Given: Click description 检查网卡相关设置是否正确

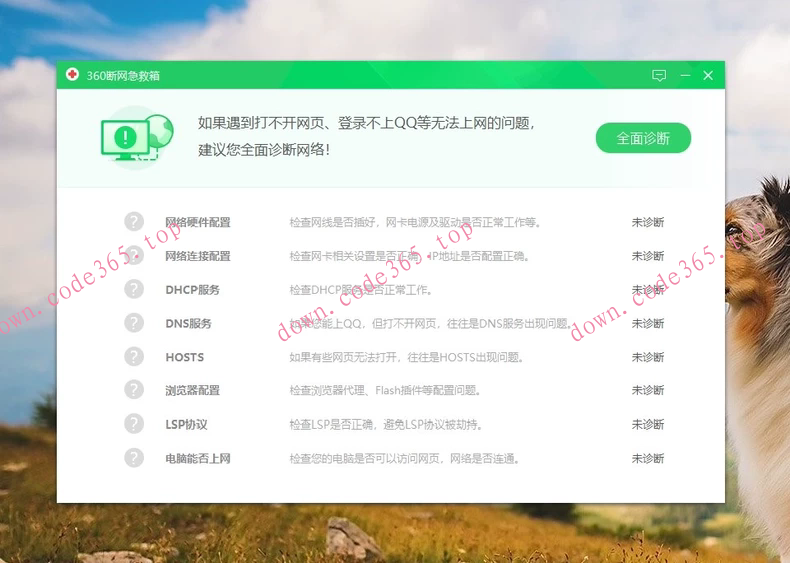Looking at the screenshot, I should pos(409,256).
